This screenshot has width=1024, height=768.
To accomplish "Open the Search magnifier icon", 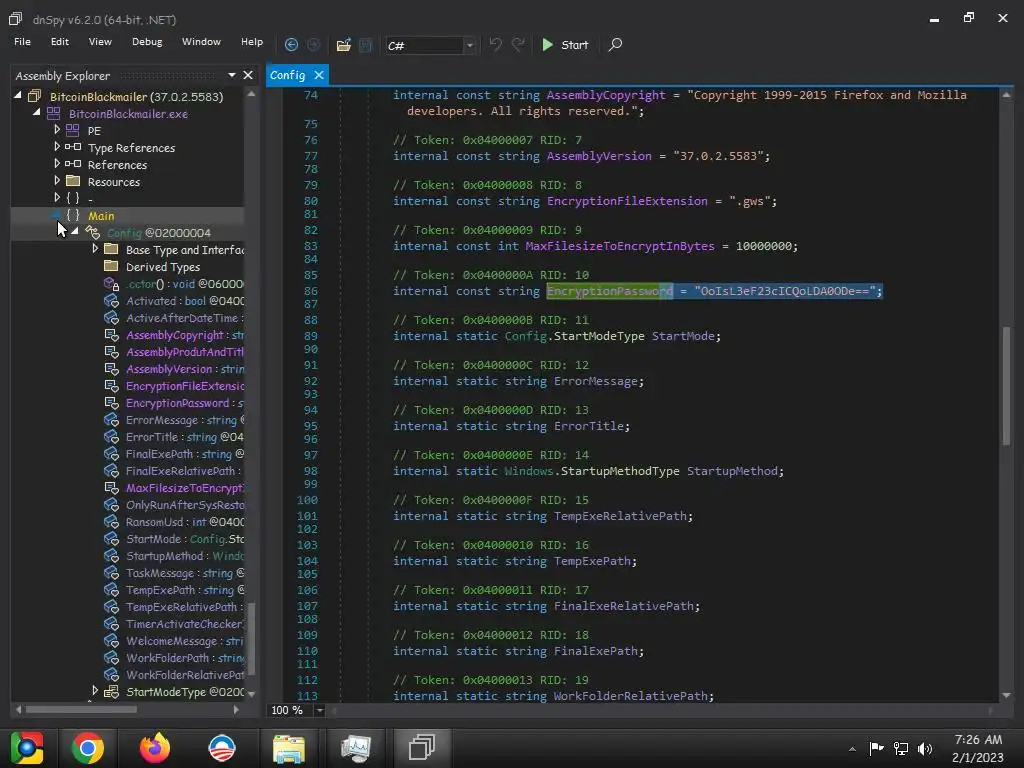I will pyautogui.click(x=615, y=44).
